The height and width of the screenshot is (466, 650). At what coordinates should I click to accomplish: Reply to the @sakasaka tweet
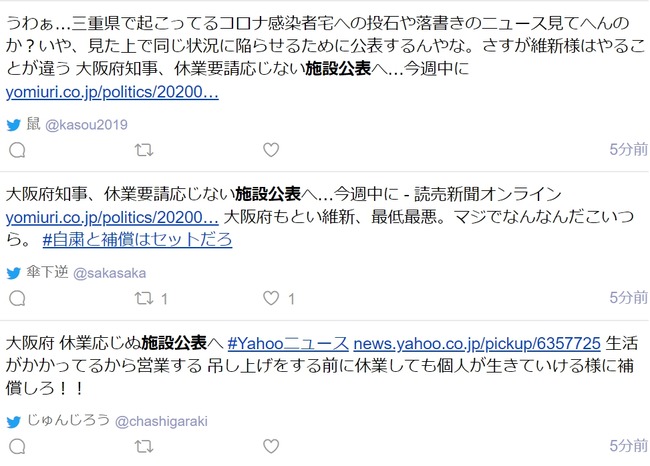17,298
